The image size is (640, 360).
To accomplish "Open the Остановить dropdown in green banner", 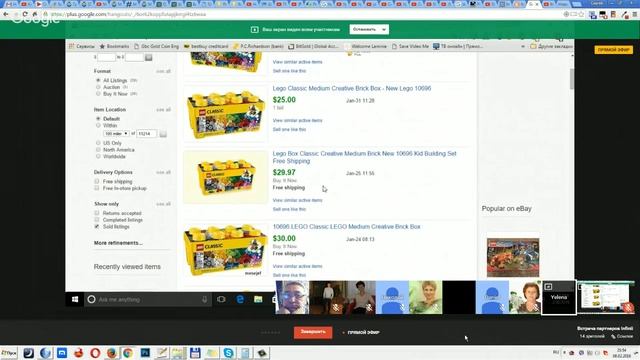I will coord(369,29).
